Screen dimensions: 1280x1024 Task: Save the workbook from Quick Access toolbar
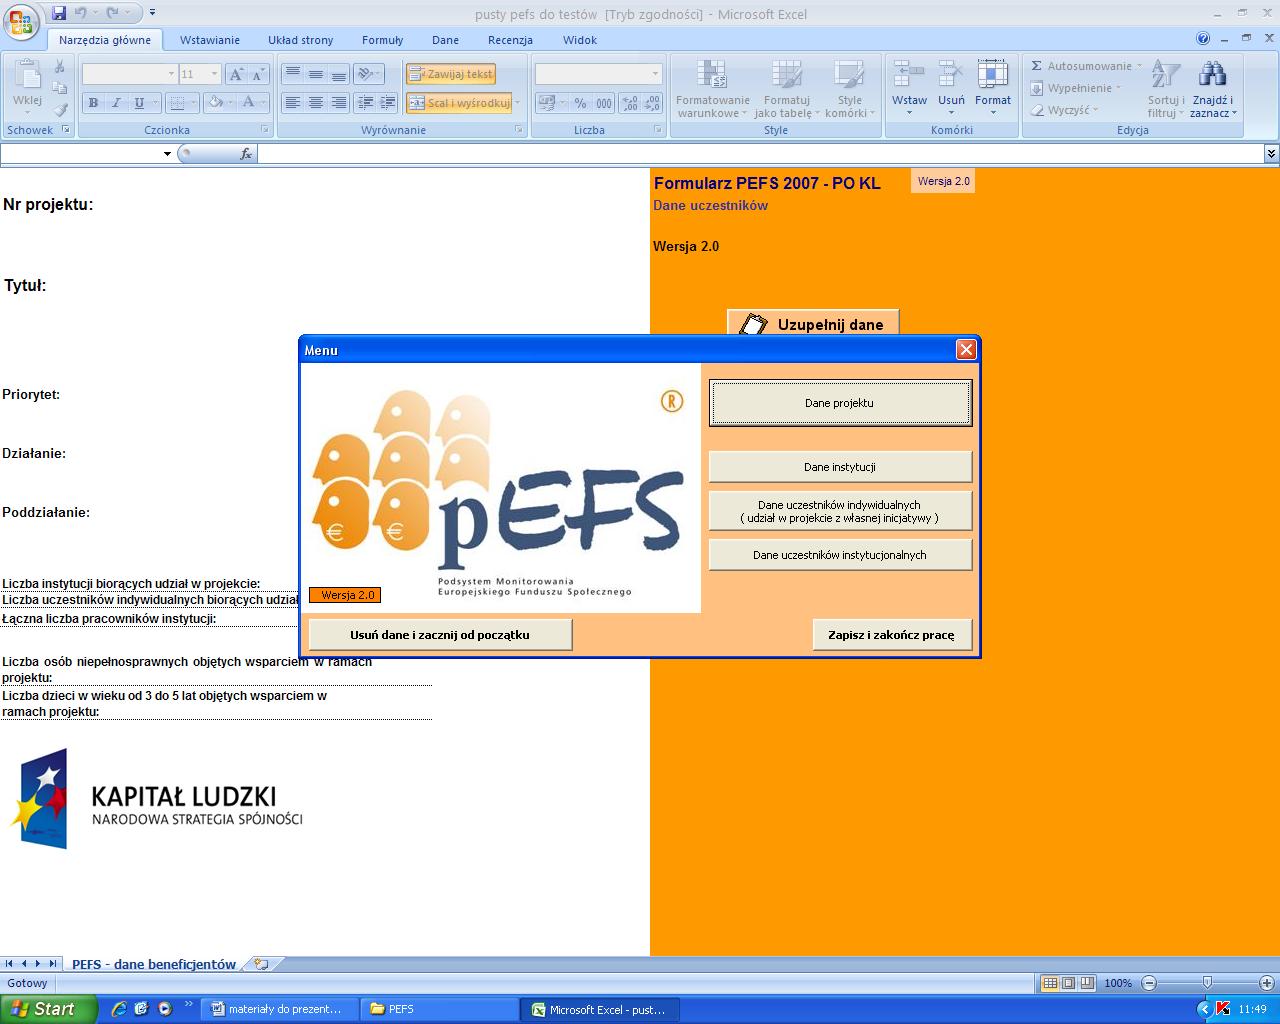(x=59, y=13)
